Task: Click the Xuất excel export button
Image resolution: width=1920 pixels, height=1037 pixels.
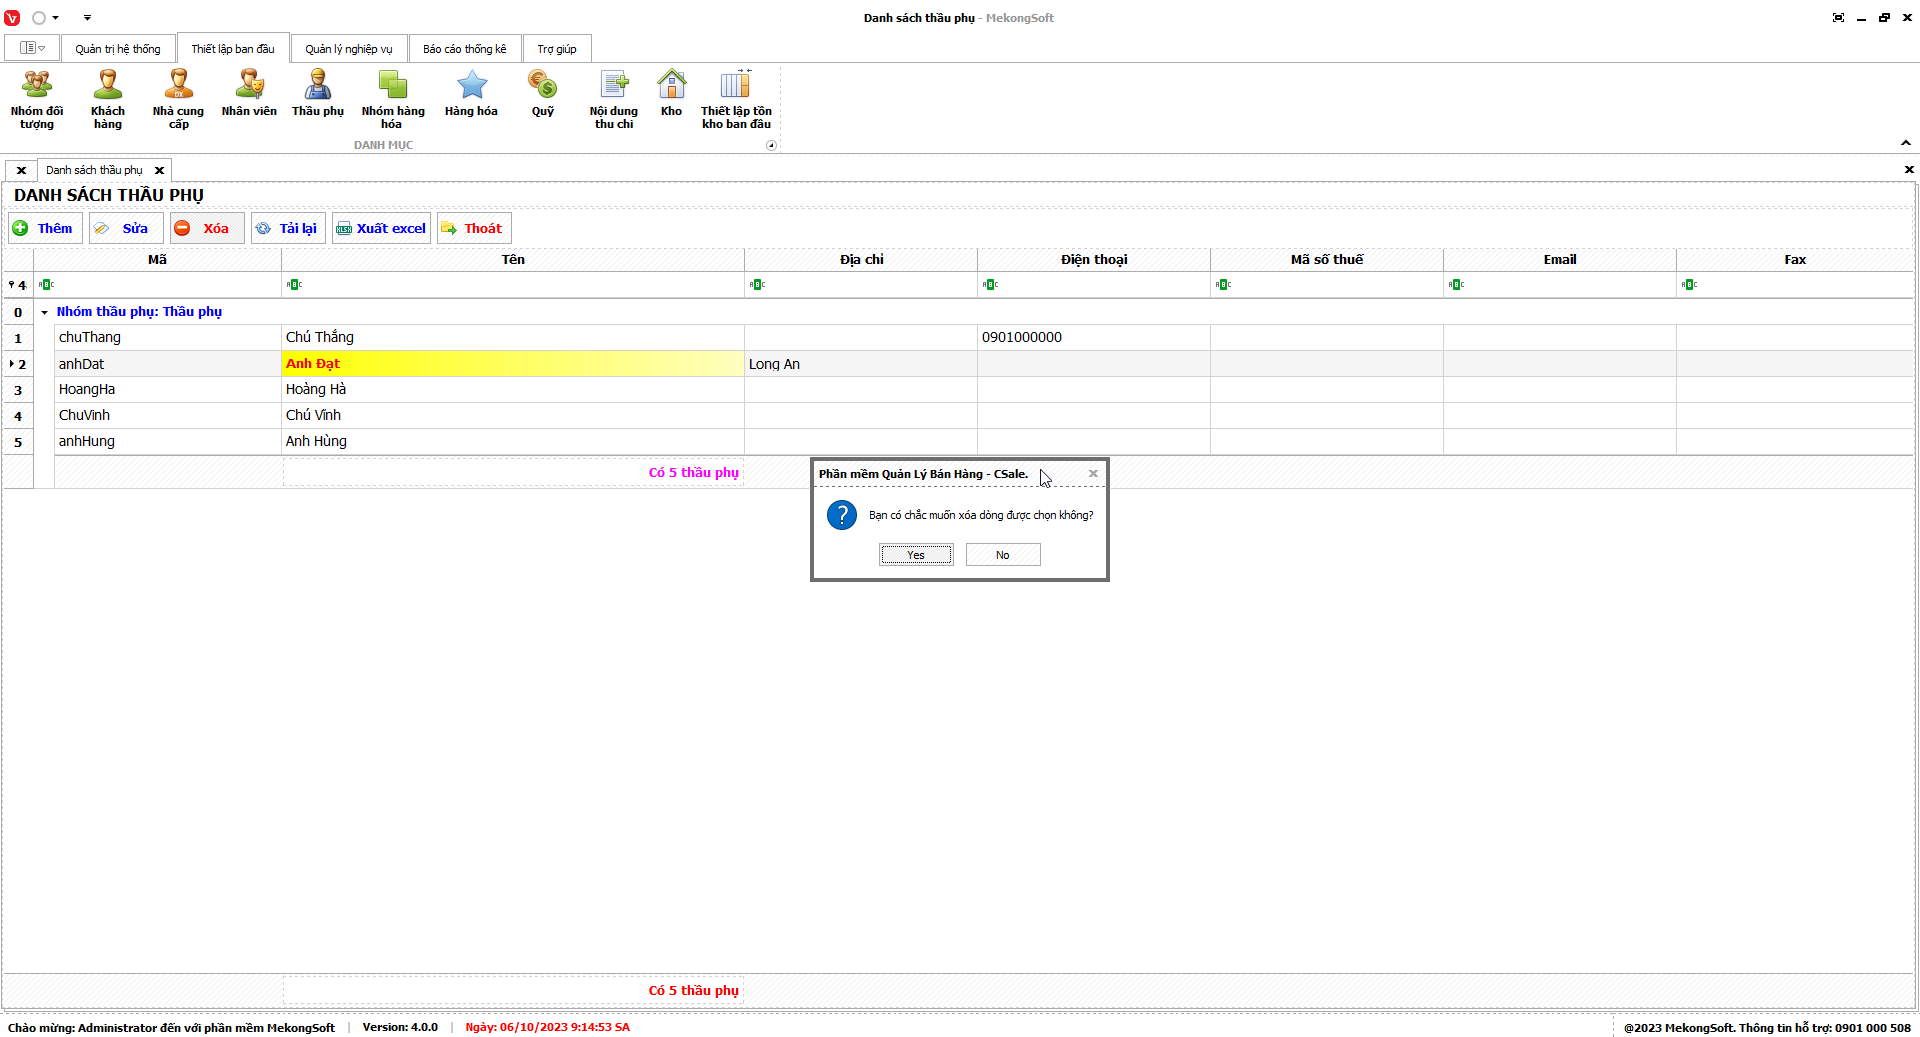Action: pyautogui.click(x=382, y=228)
